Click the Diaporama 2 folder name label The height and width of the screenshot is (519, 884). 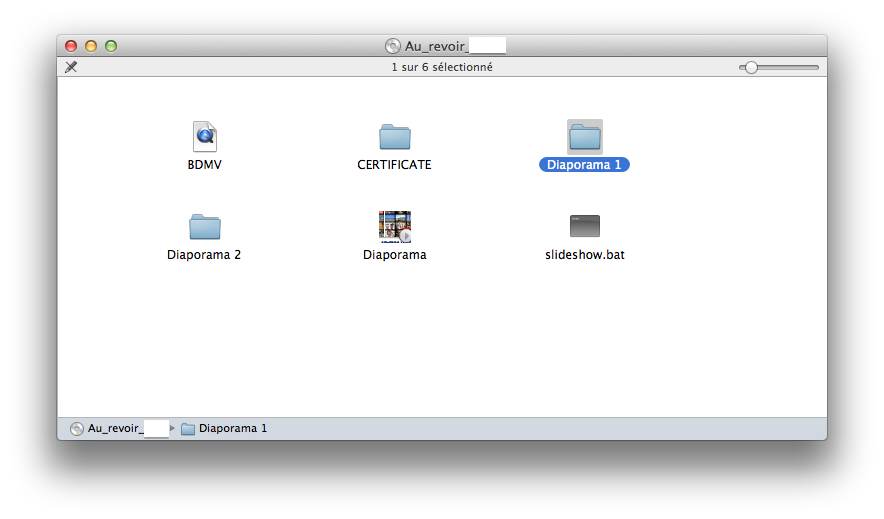[204, 255]
